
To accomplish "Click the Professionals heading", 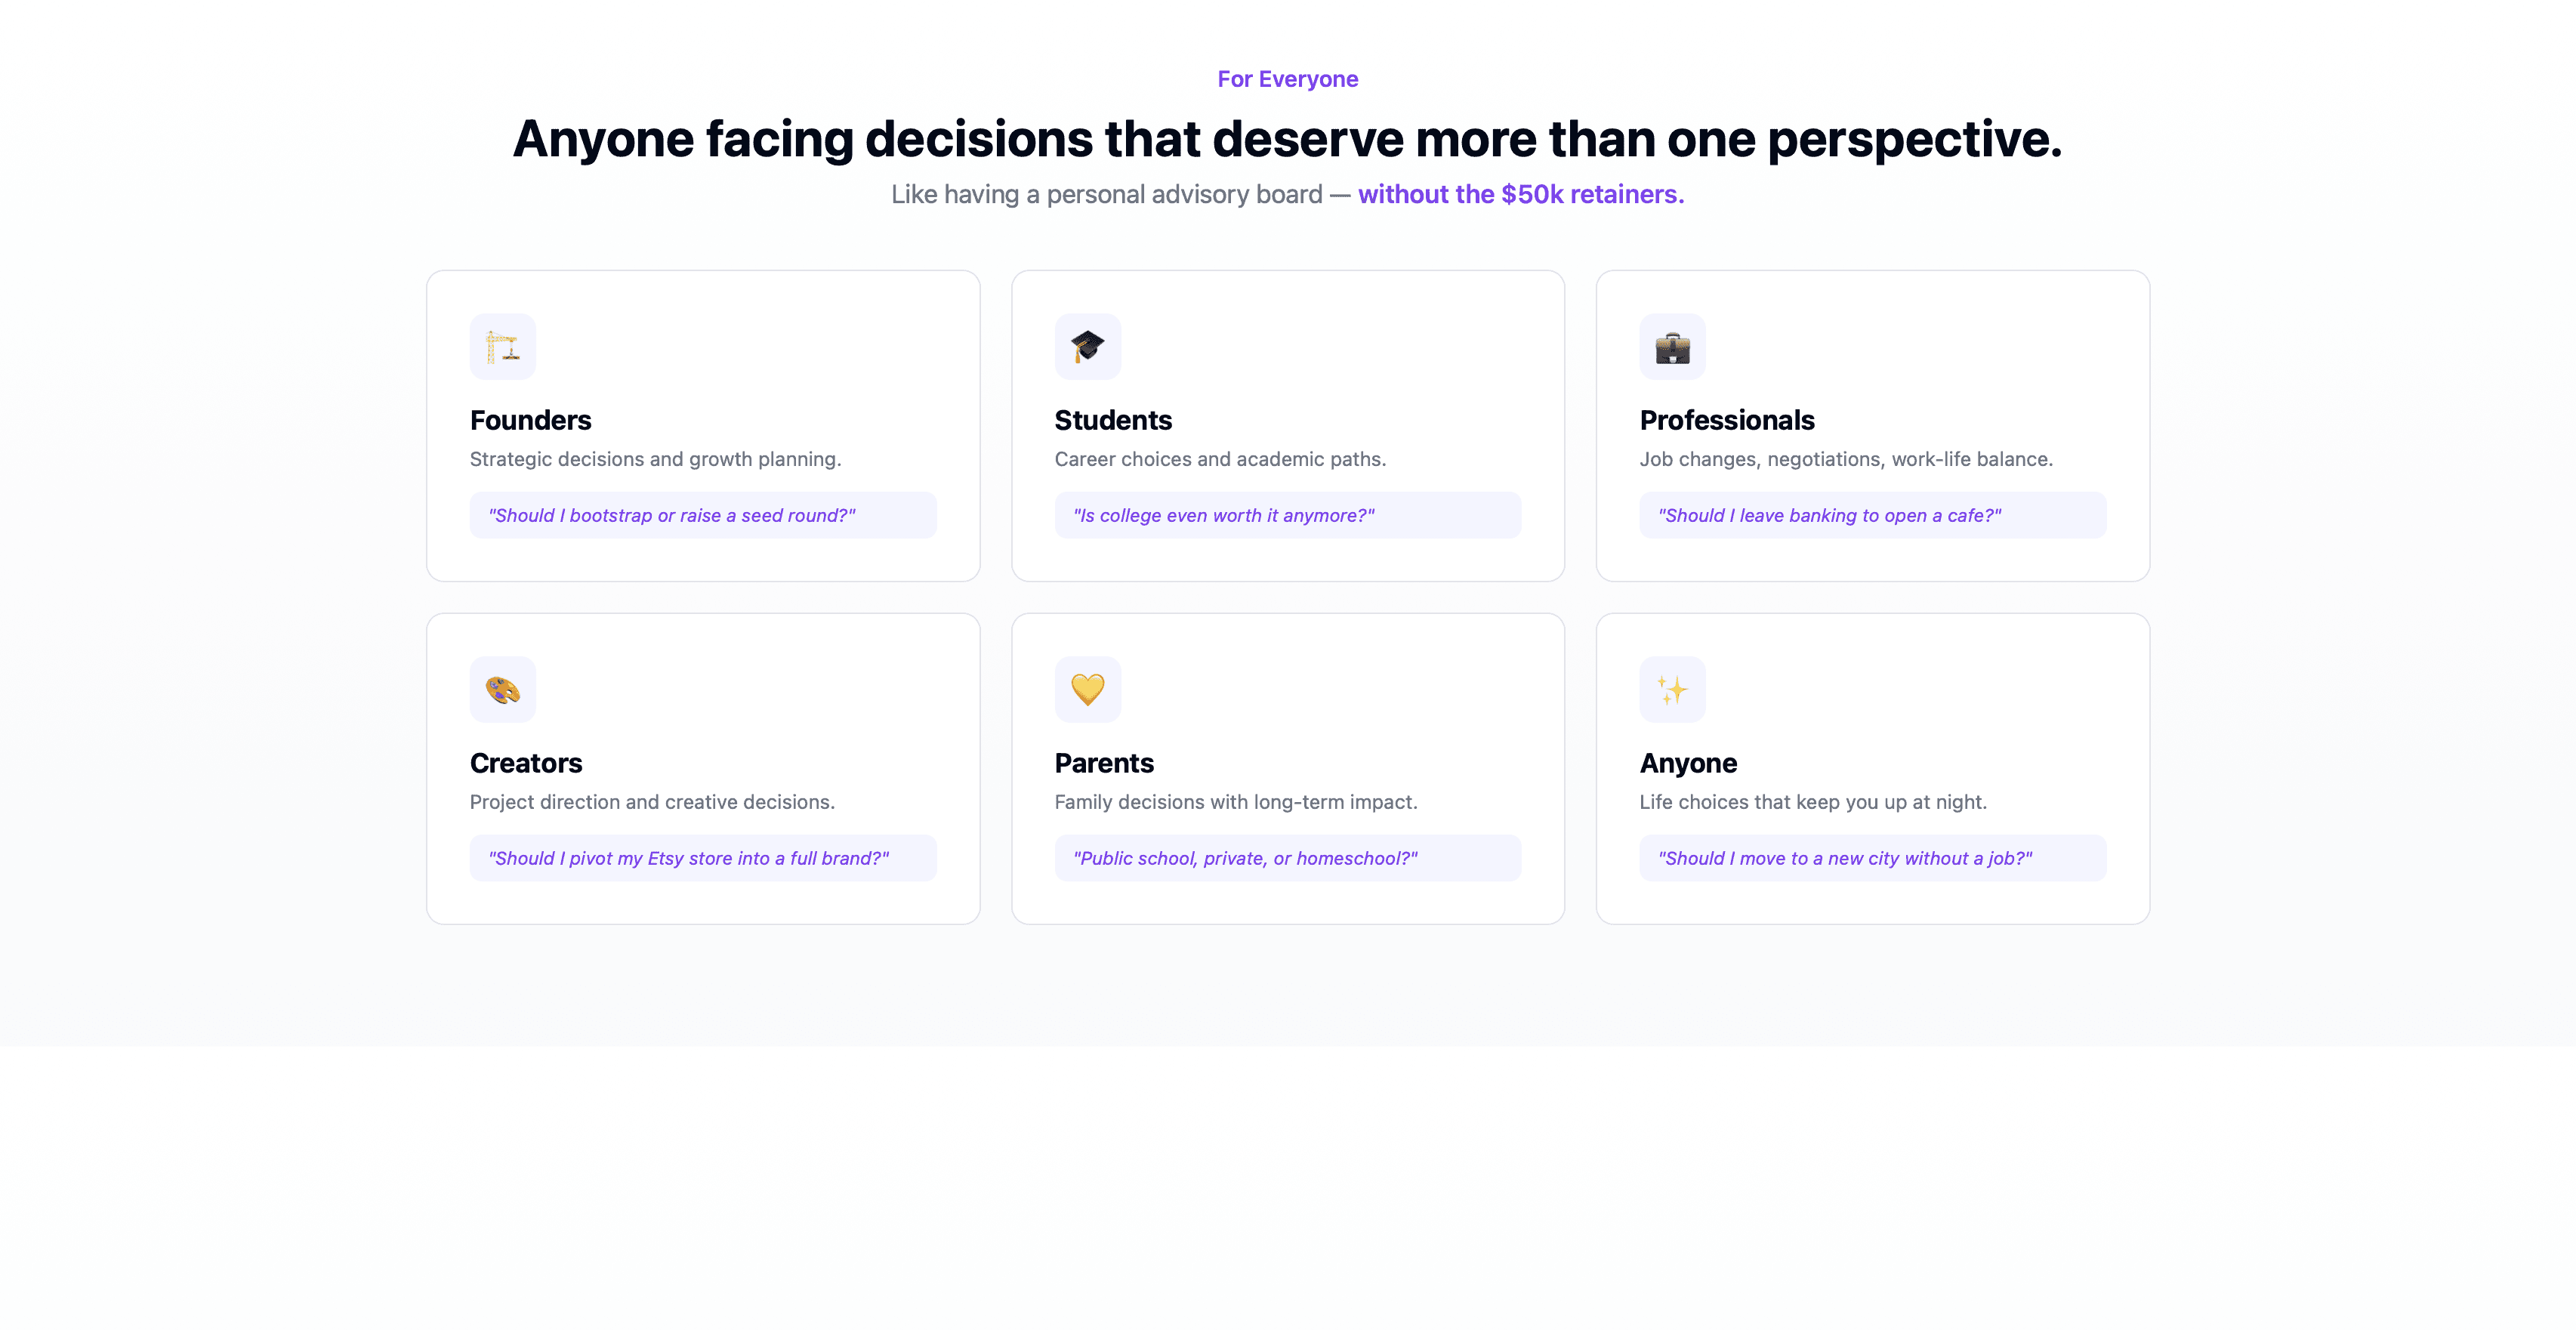I will coord(1727,420).
